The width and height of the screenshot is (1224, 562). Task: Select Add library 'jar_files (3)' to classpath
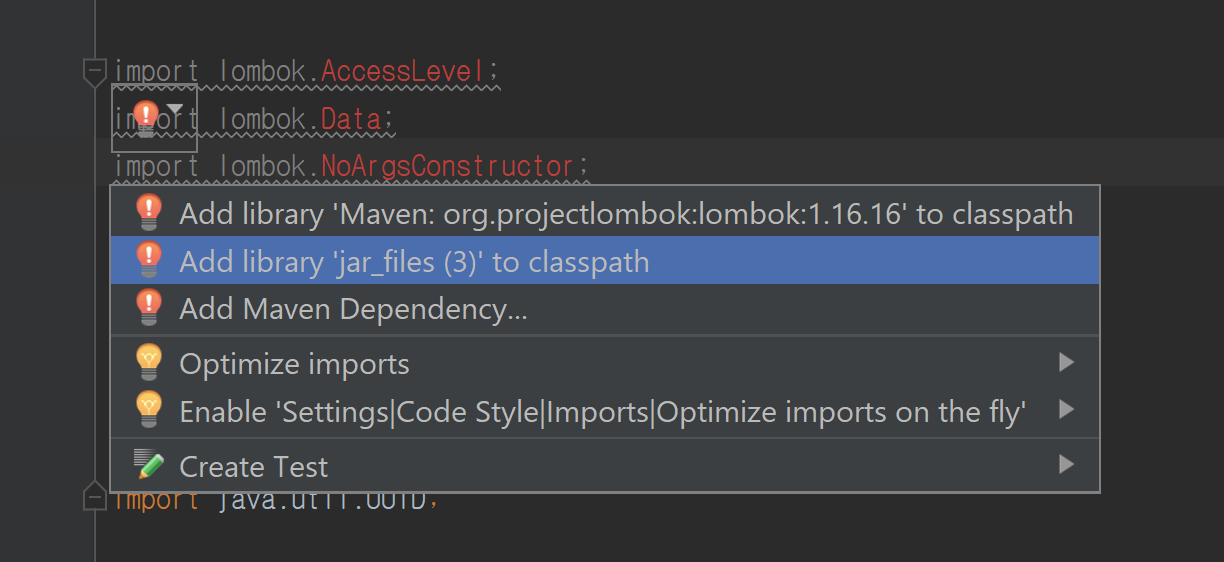tap(414, 262)
